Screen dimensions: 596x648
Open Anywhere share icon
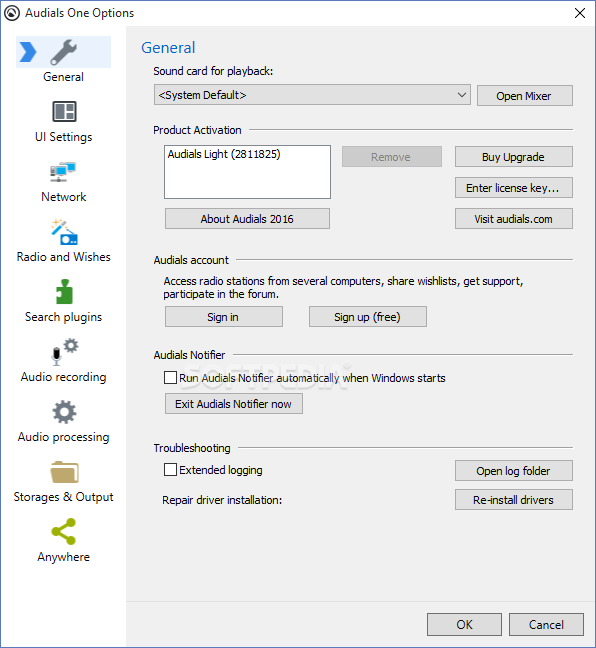coord(64,531)
